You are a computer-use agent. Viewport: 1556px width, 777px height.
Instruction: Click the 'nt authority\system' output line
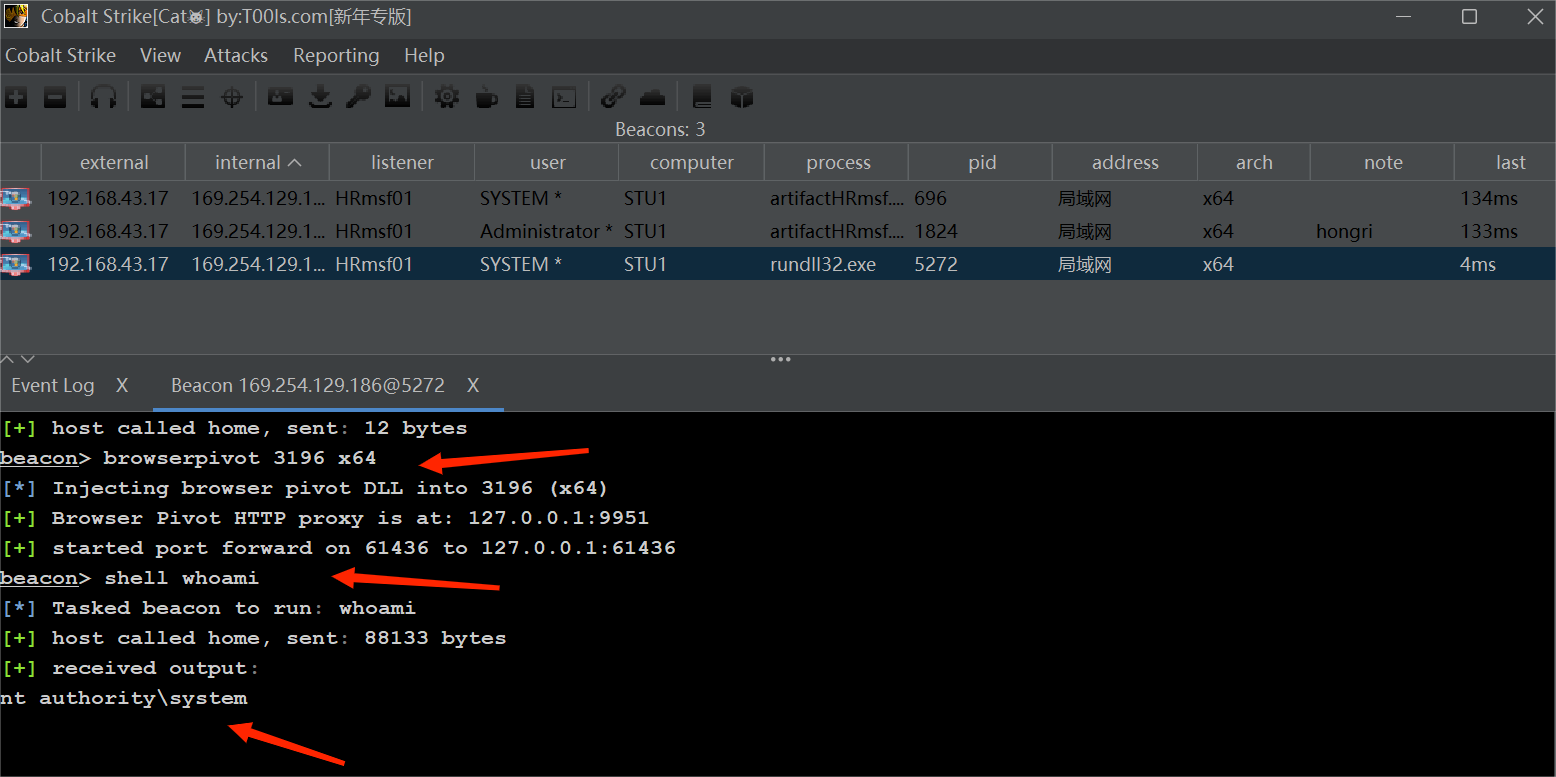[124, 698]
